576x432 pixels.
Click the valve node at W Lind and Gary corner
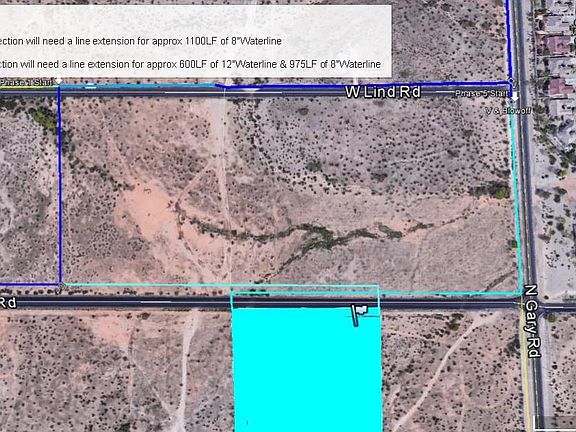(511, 81)
